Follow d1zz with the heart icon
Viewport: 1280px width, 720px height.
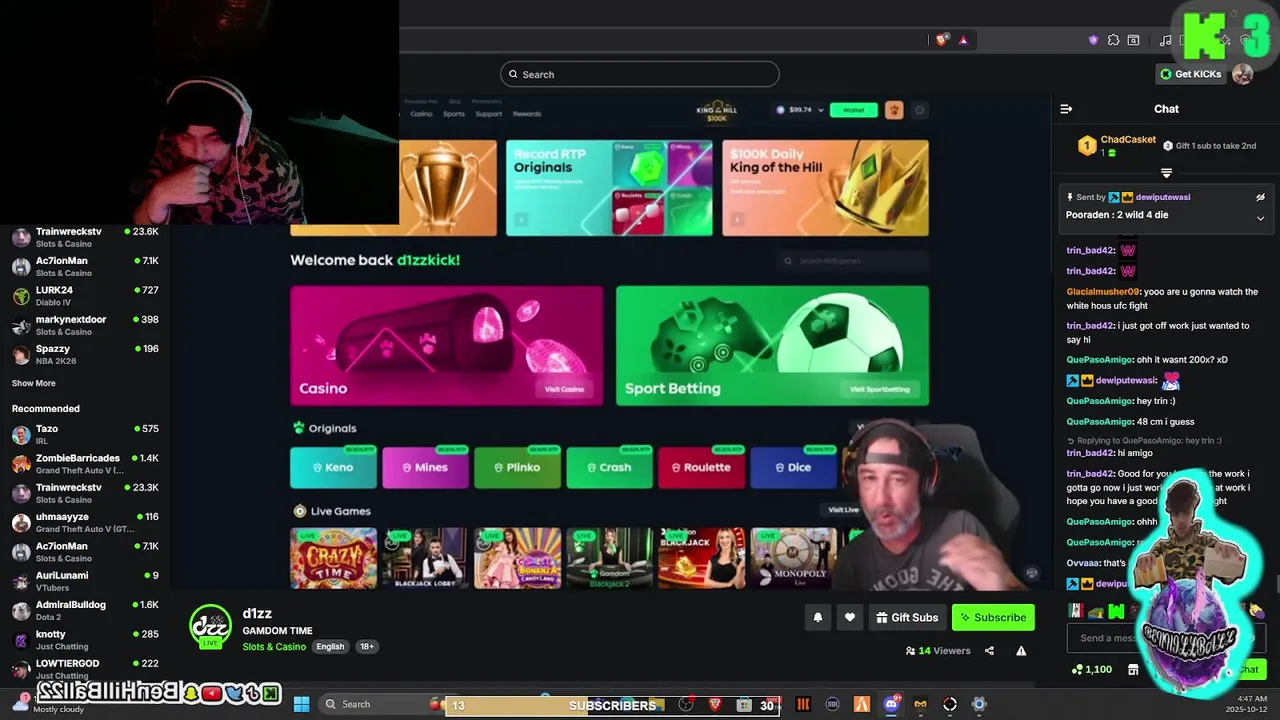pos(849,618)
